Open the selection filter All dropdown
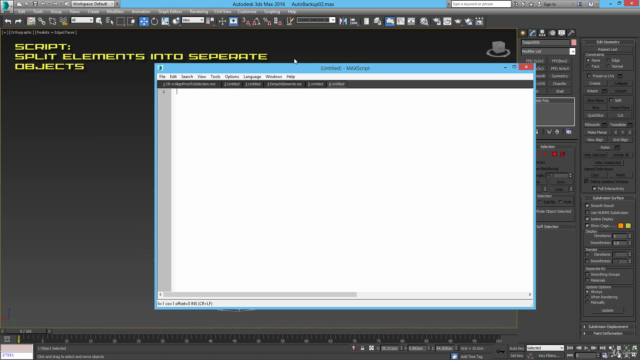This screenshot has height=360, width=640. (82, 20)
